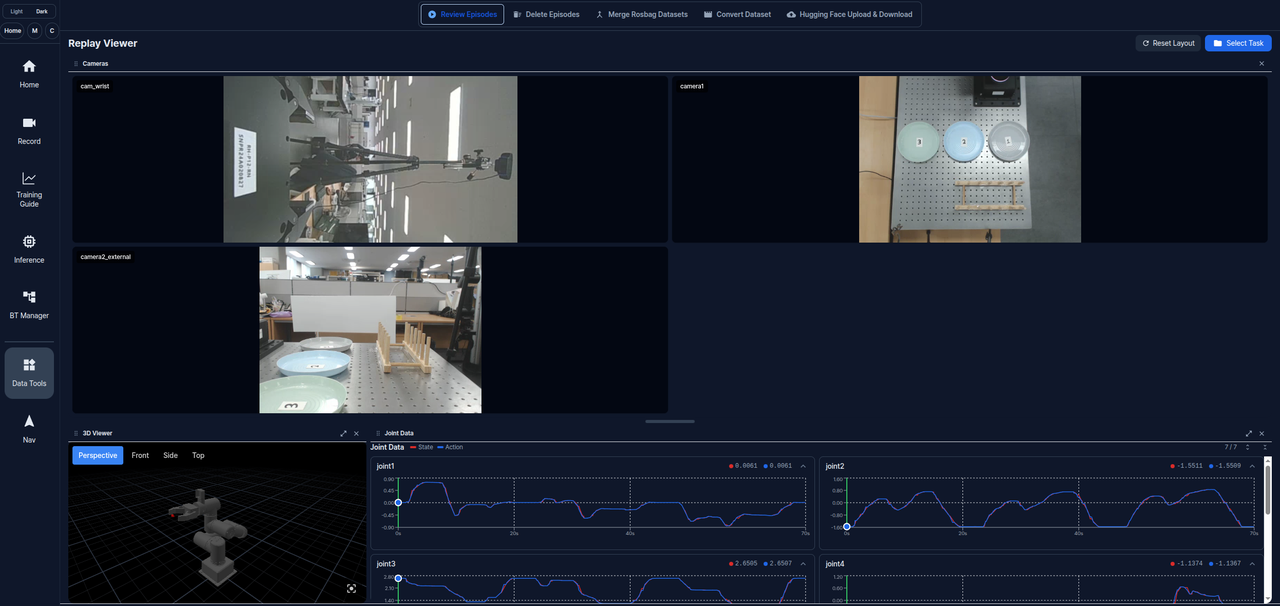Click the small Home pill button
The height and width of the screenshot is (606, 1280).
[13, 31]
